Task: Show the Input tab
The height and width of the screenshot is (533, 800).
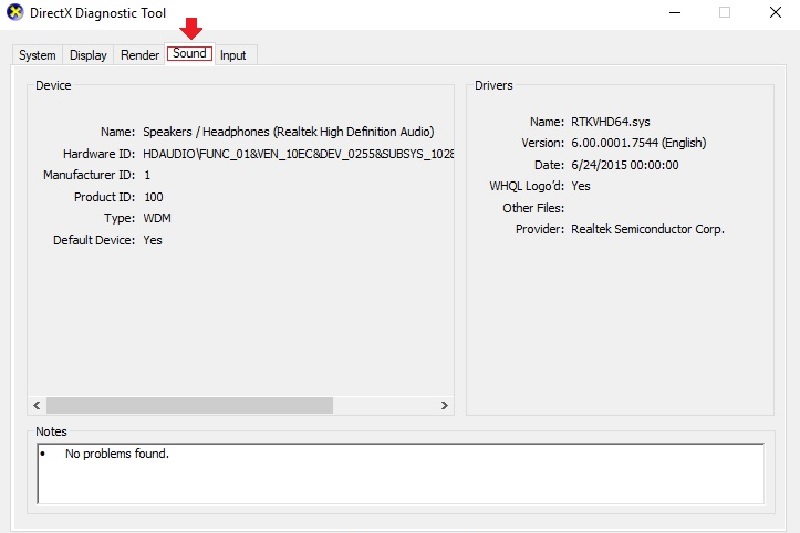Action: click(233, 56)
